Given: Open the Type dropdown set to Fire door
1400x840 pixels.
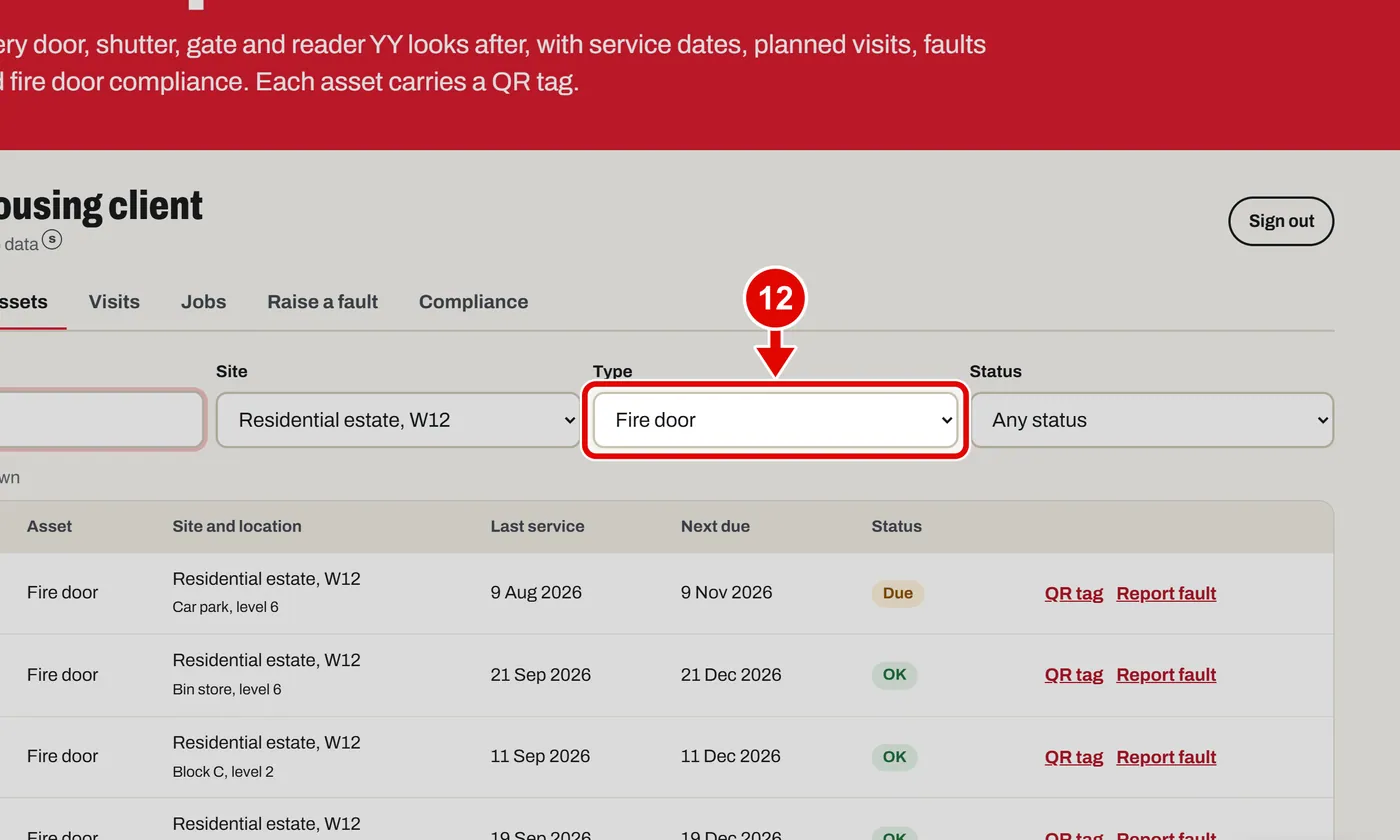Looking at the screenshot, I should pos(775,420).
